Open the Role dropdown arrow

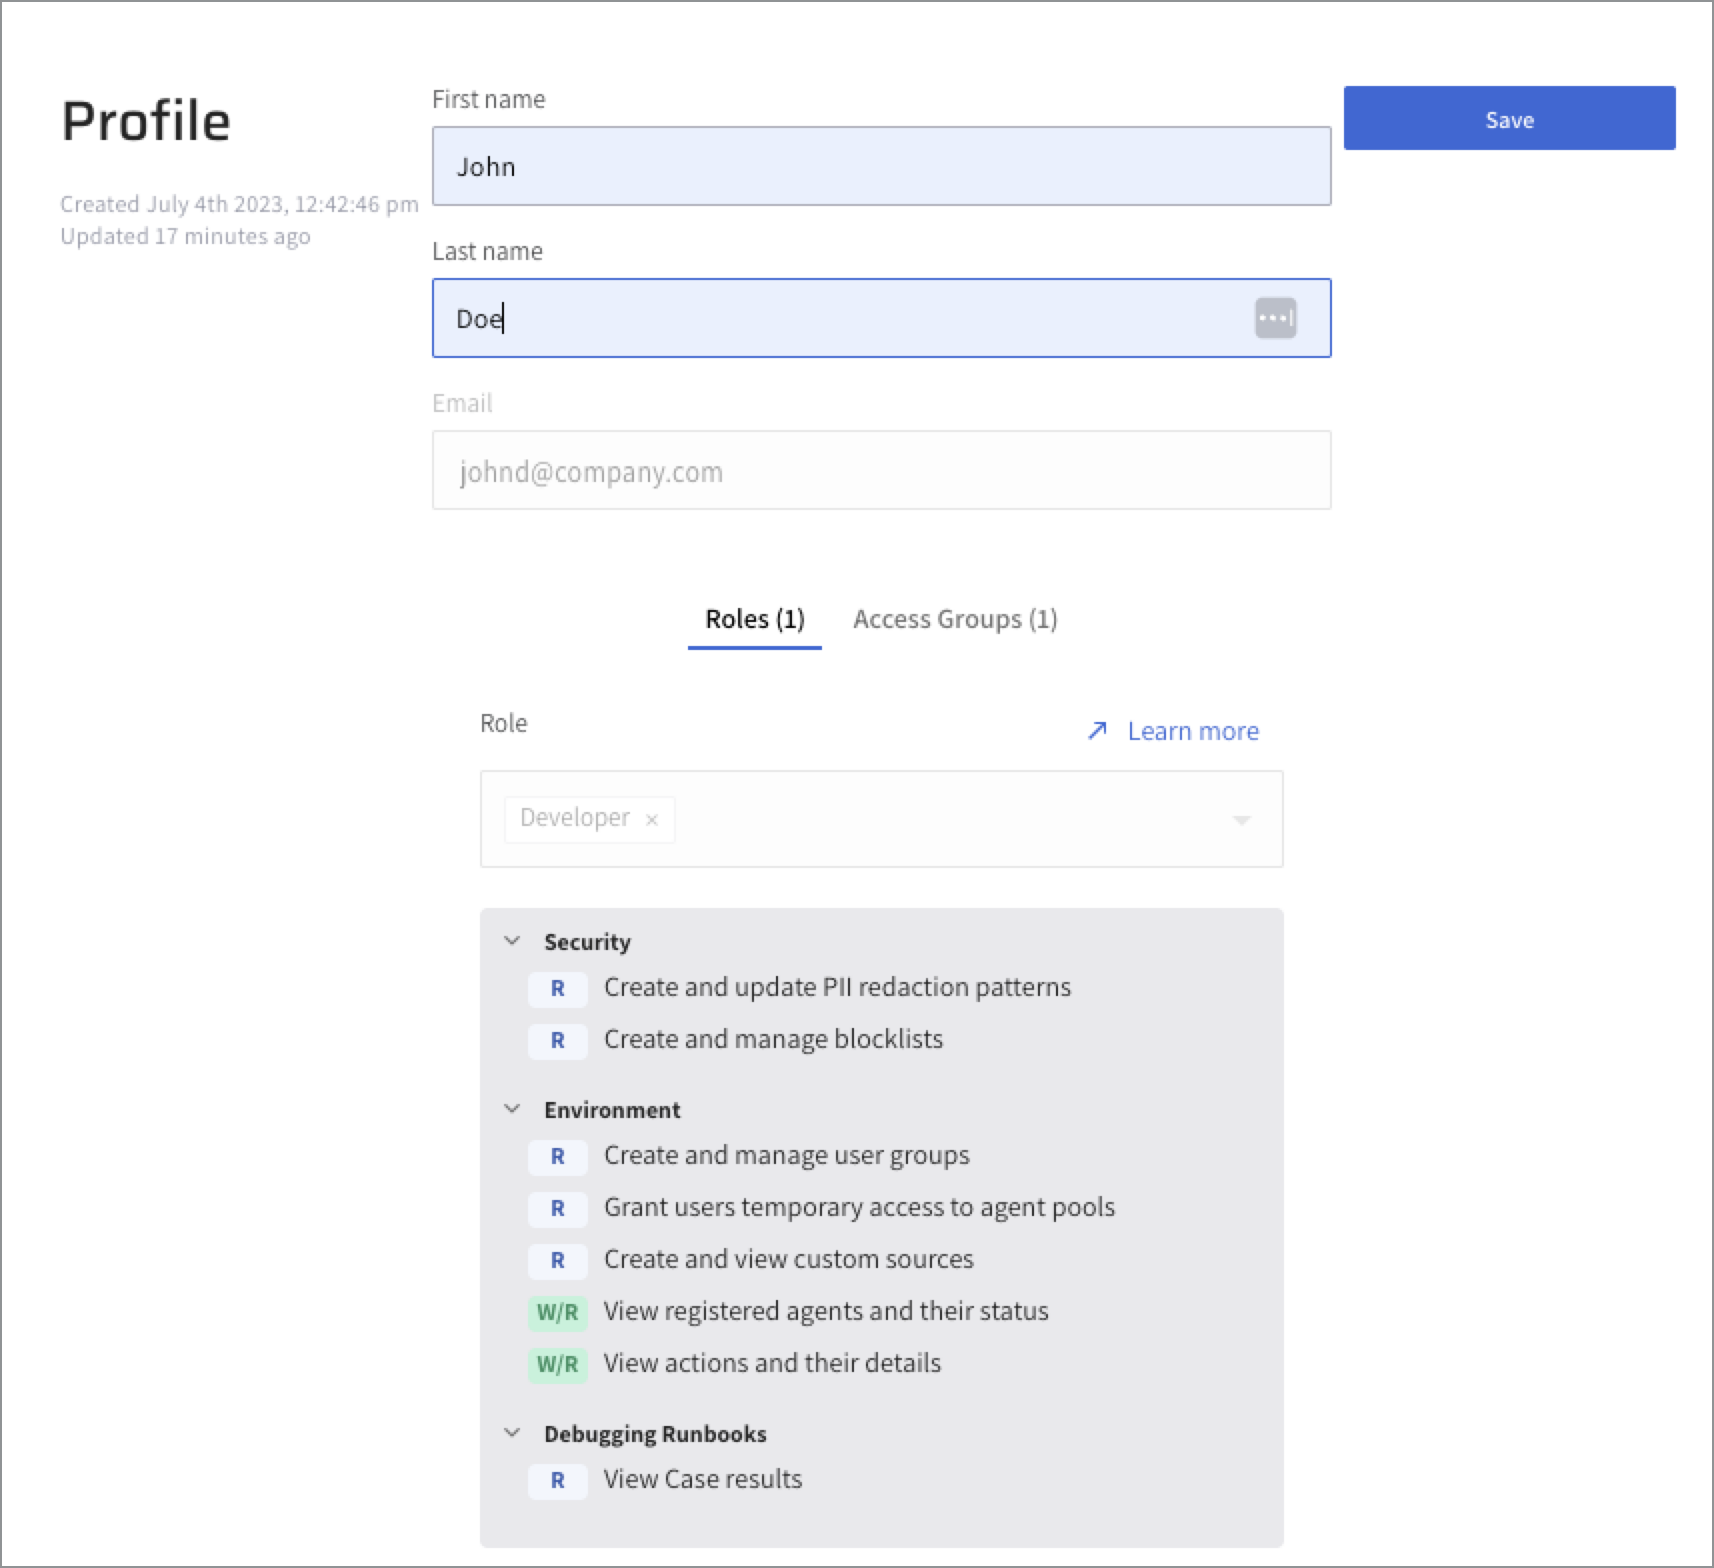pos(1241,820)
